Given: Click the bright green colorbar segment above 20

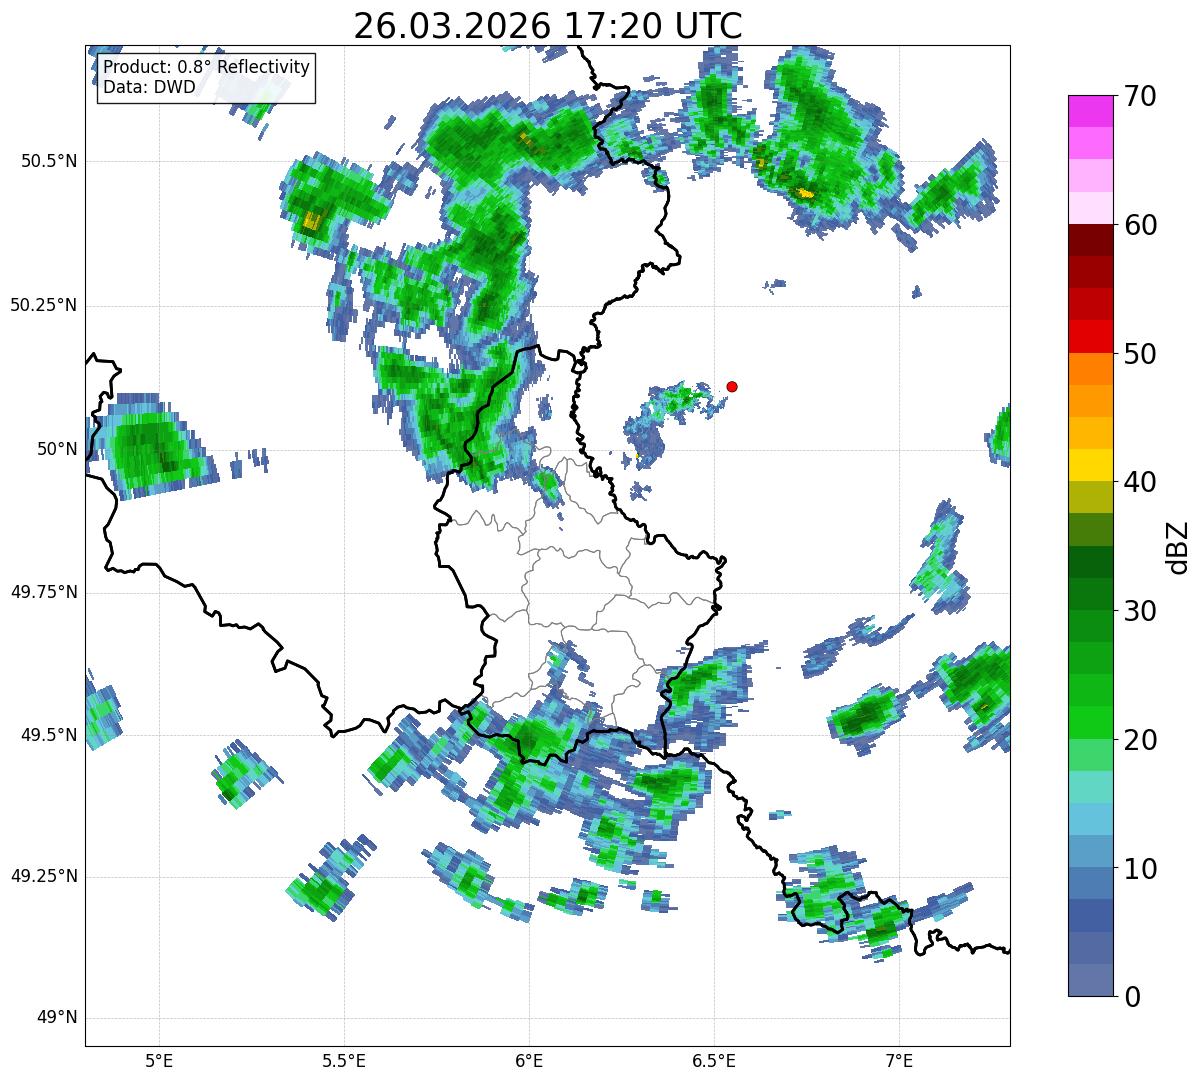Looking at the screenshot, I should pyautogui.click(x=1091, y=723).
